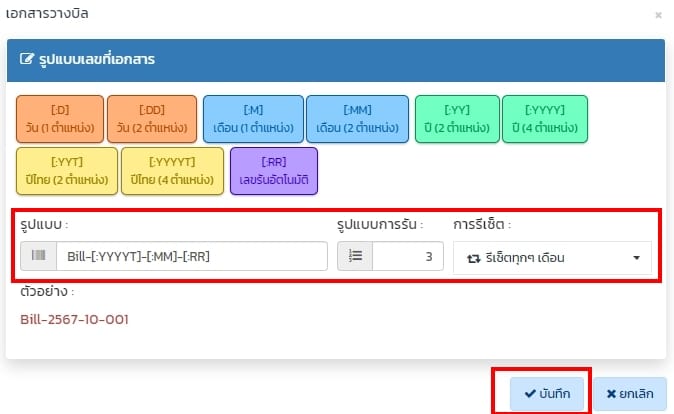The width and height of the screenshot is (674, 414).
Task: Close the dialog with the X icon
Action: click(x=657, y=15)
